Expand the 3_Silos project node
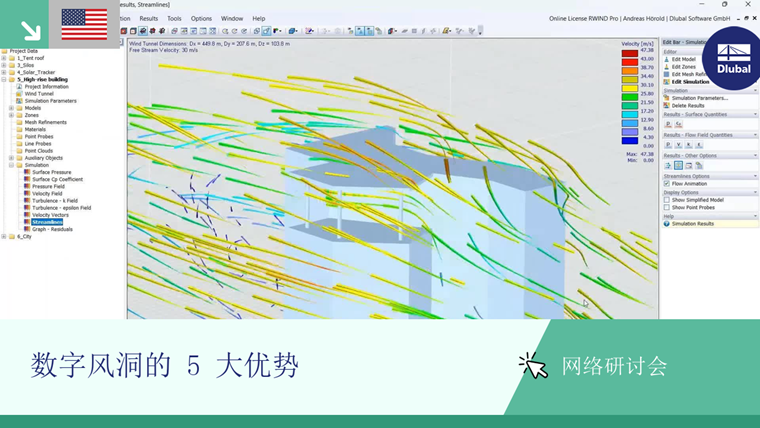760x428 pixels. pyautogui.click(x=4, y=65)
